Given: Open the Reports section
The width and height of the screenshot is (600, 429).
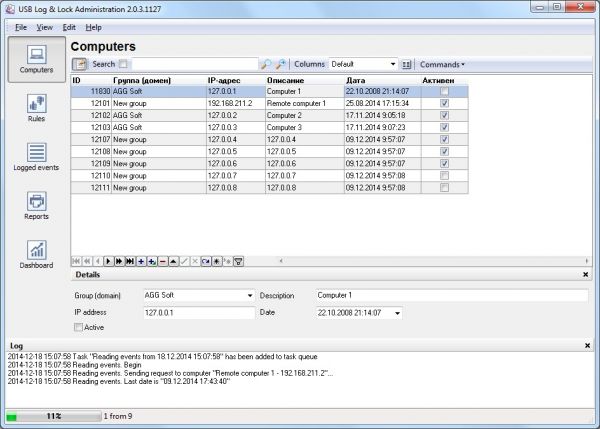Looking at the screenshot, I should [36, 205].
